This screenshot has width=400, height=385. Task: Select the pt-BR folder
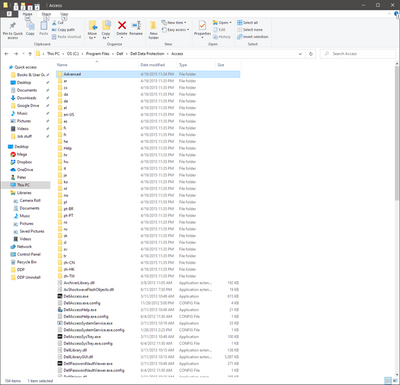148,209
